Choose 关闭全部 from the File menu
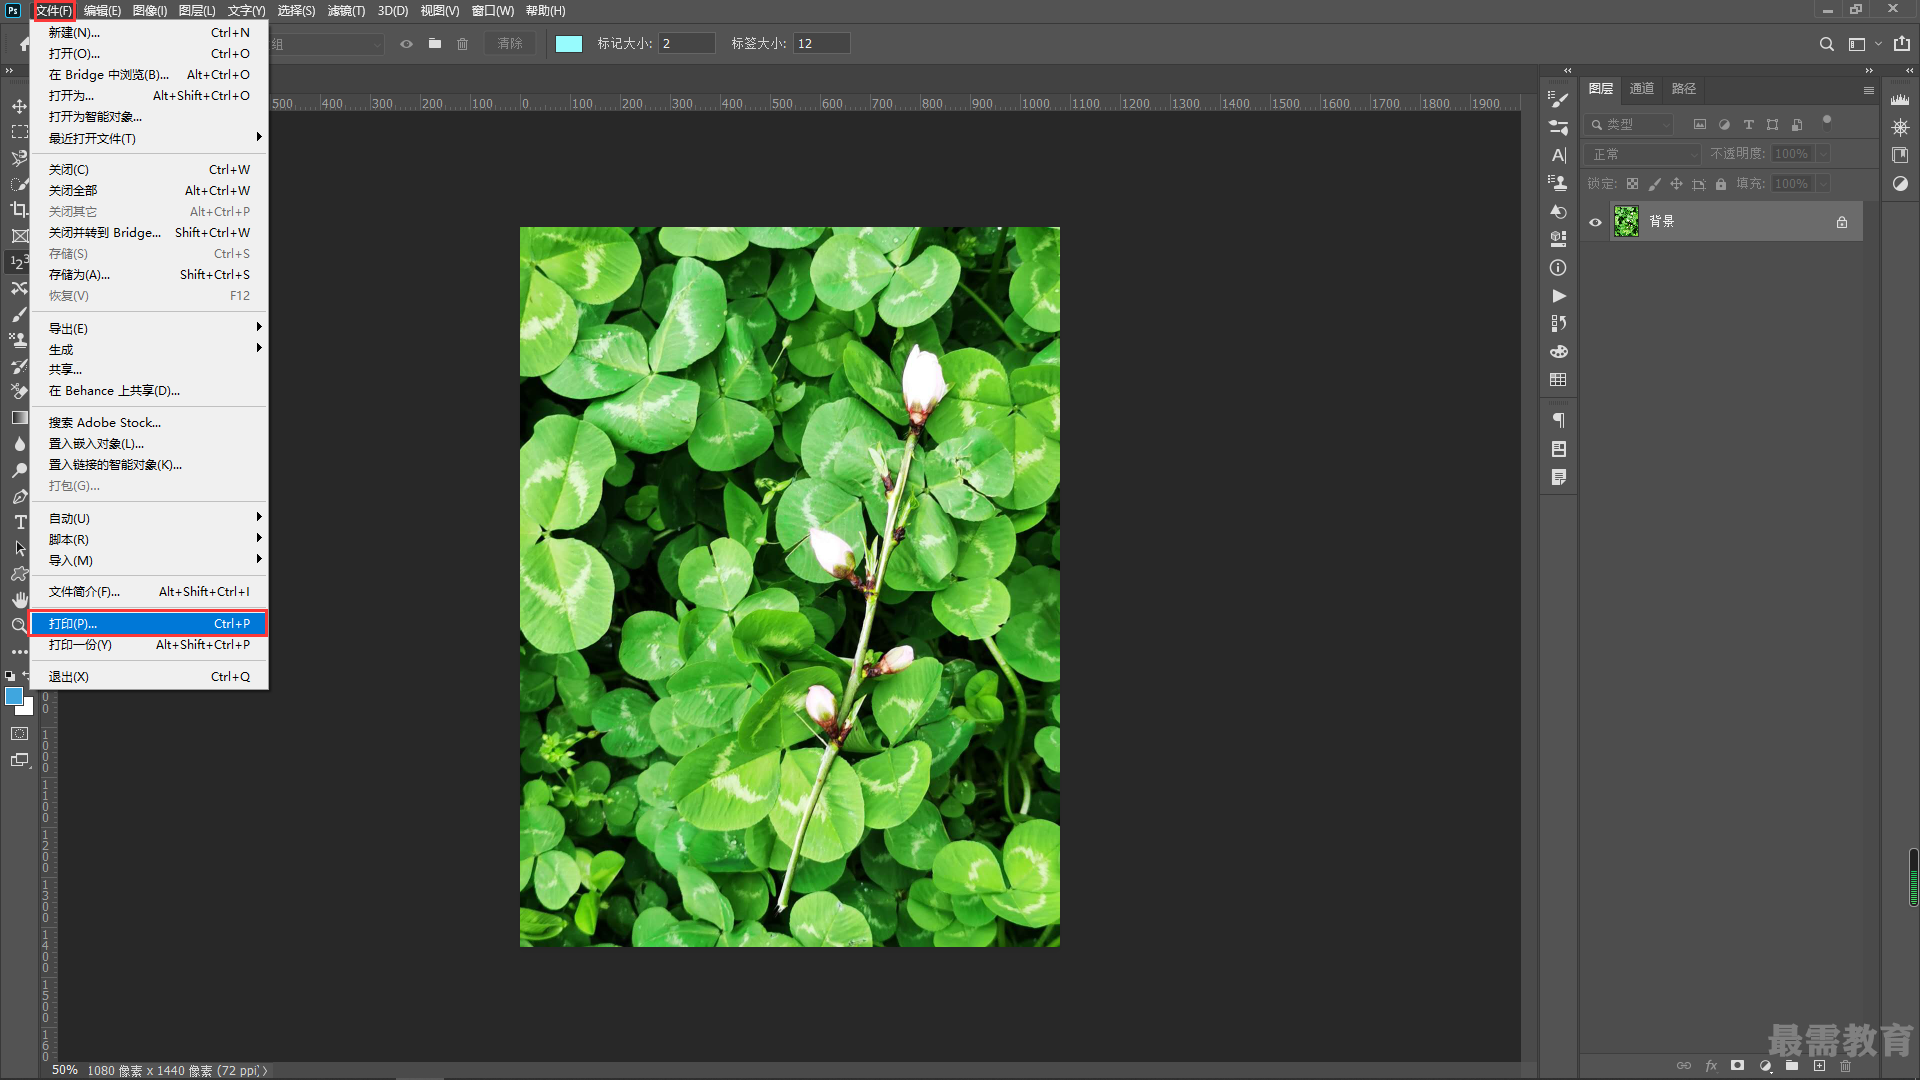 pos(150,190)
